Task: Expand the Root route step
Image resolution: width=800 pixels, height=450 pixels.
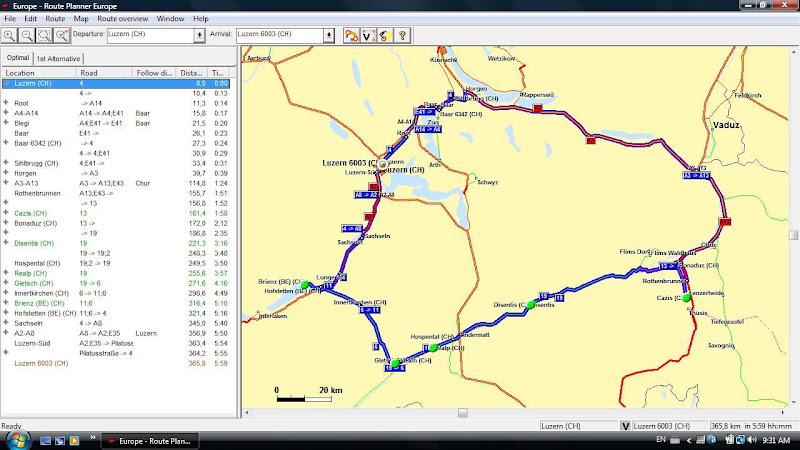Action: (x=6, y=103)
